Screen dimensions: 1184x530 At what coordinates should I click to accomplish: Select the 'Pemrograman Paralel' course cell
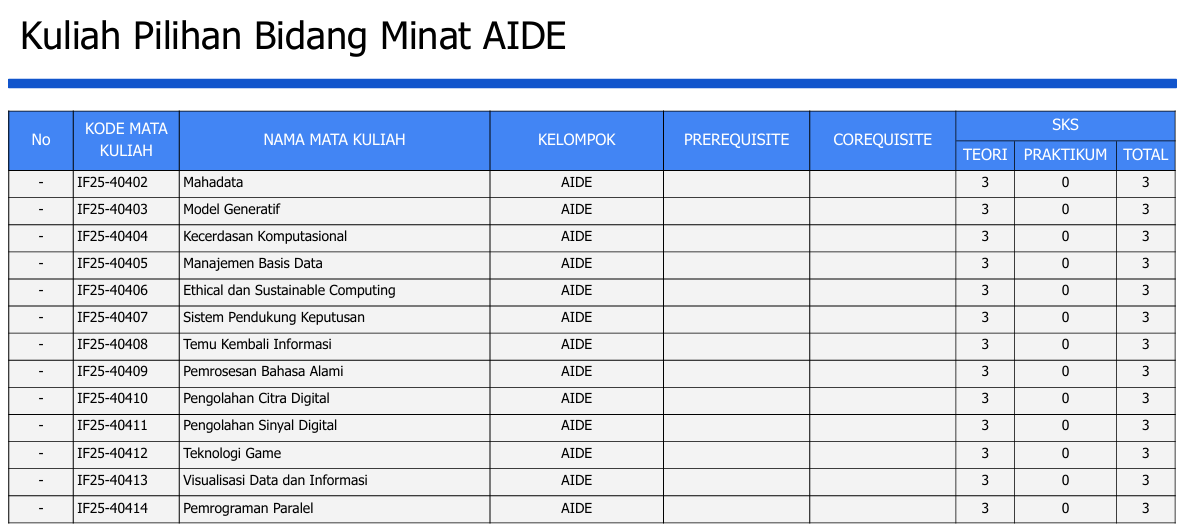pyautogui.click(x=248, y=508)
